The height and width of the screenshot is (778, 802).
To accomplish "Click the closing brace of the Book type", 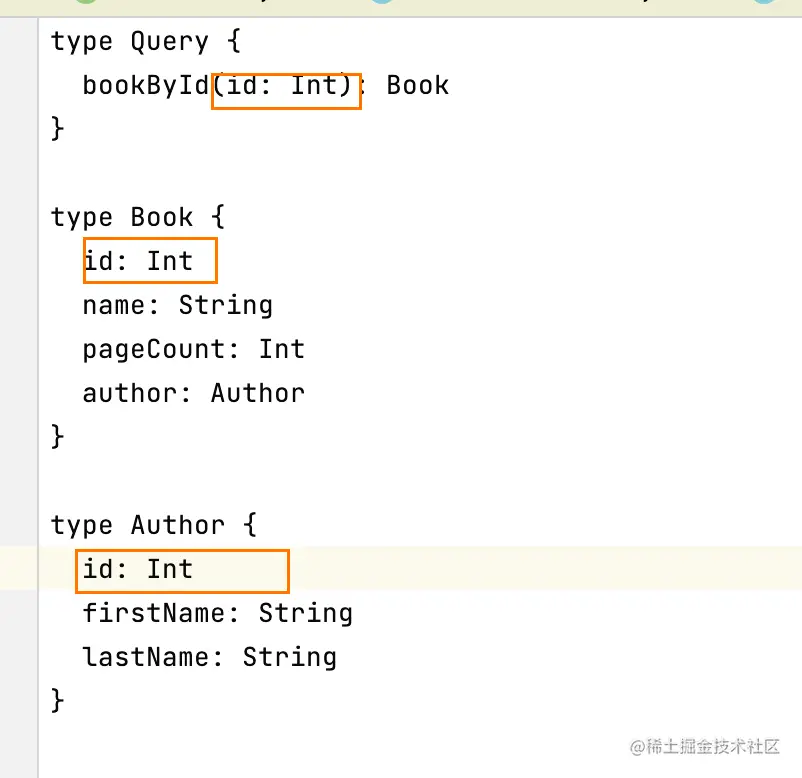I will 57,436.
